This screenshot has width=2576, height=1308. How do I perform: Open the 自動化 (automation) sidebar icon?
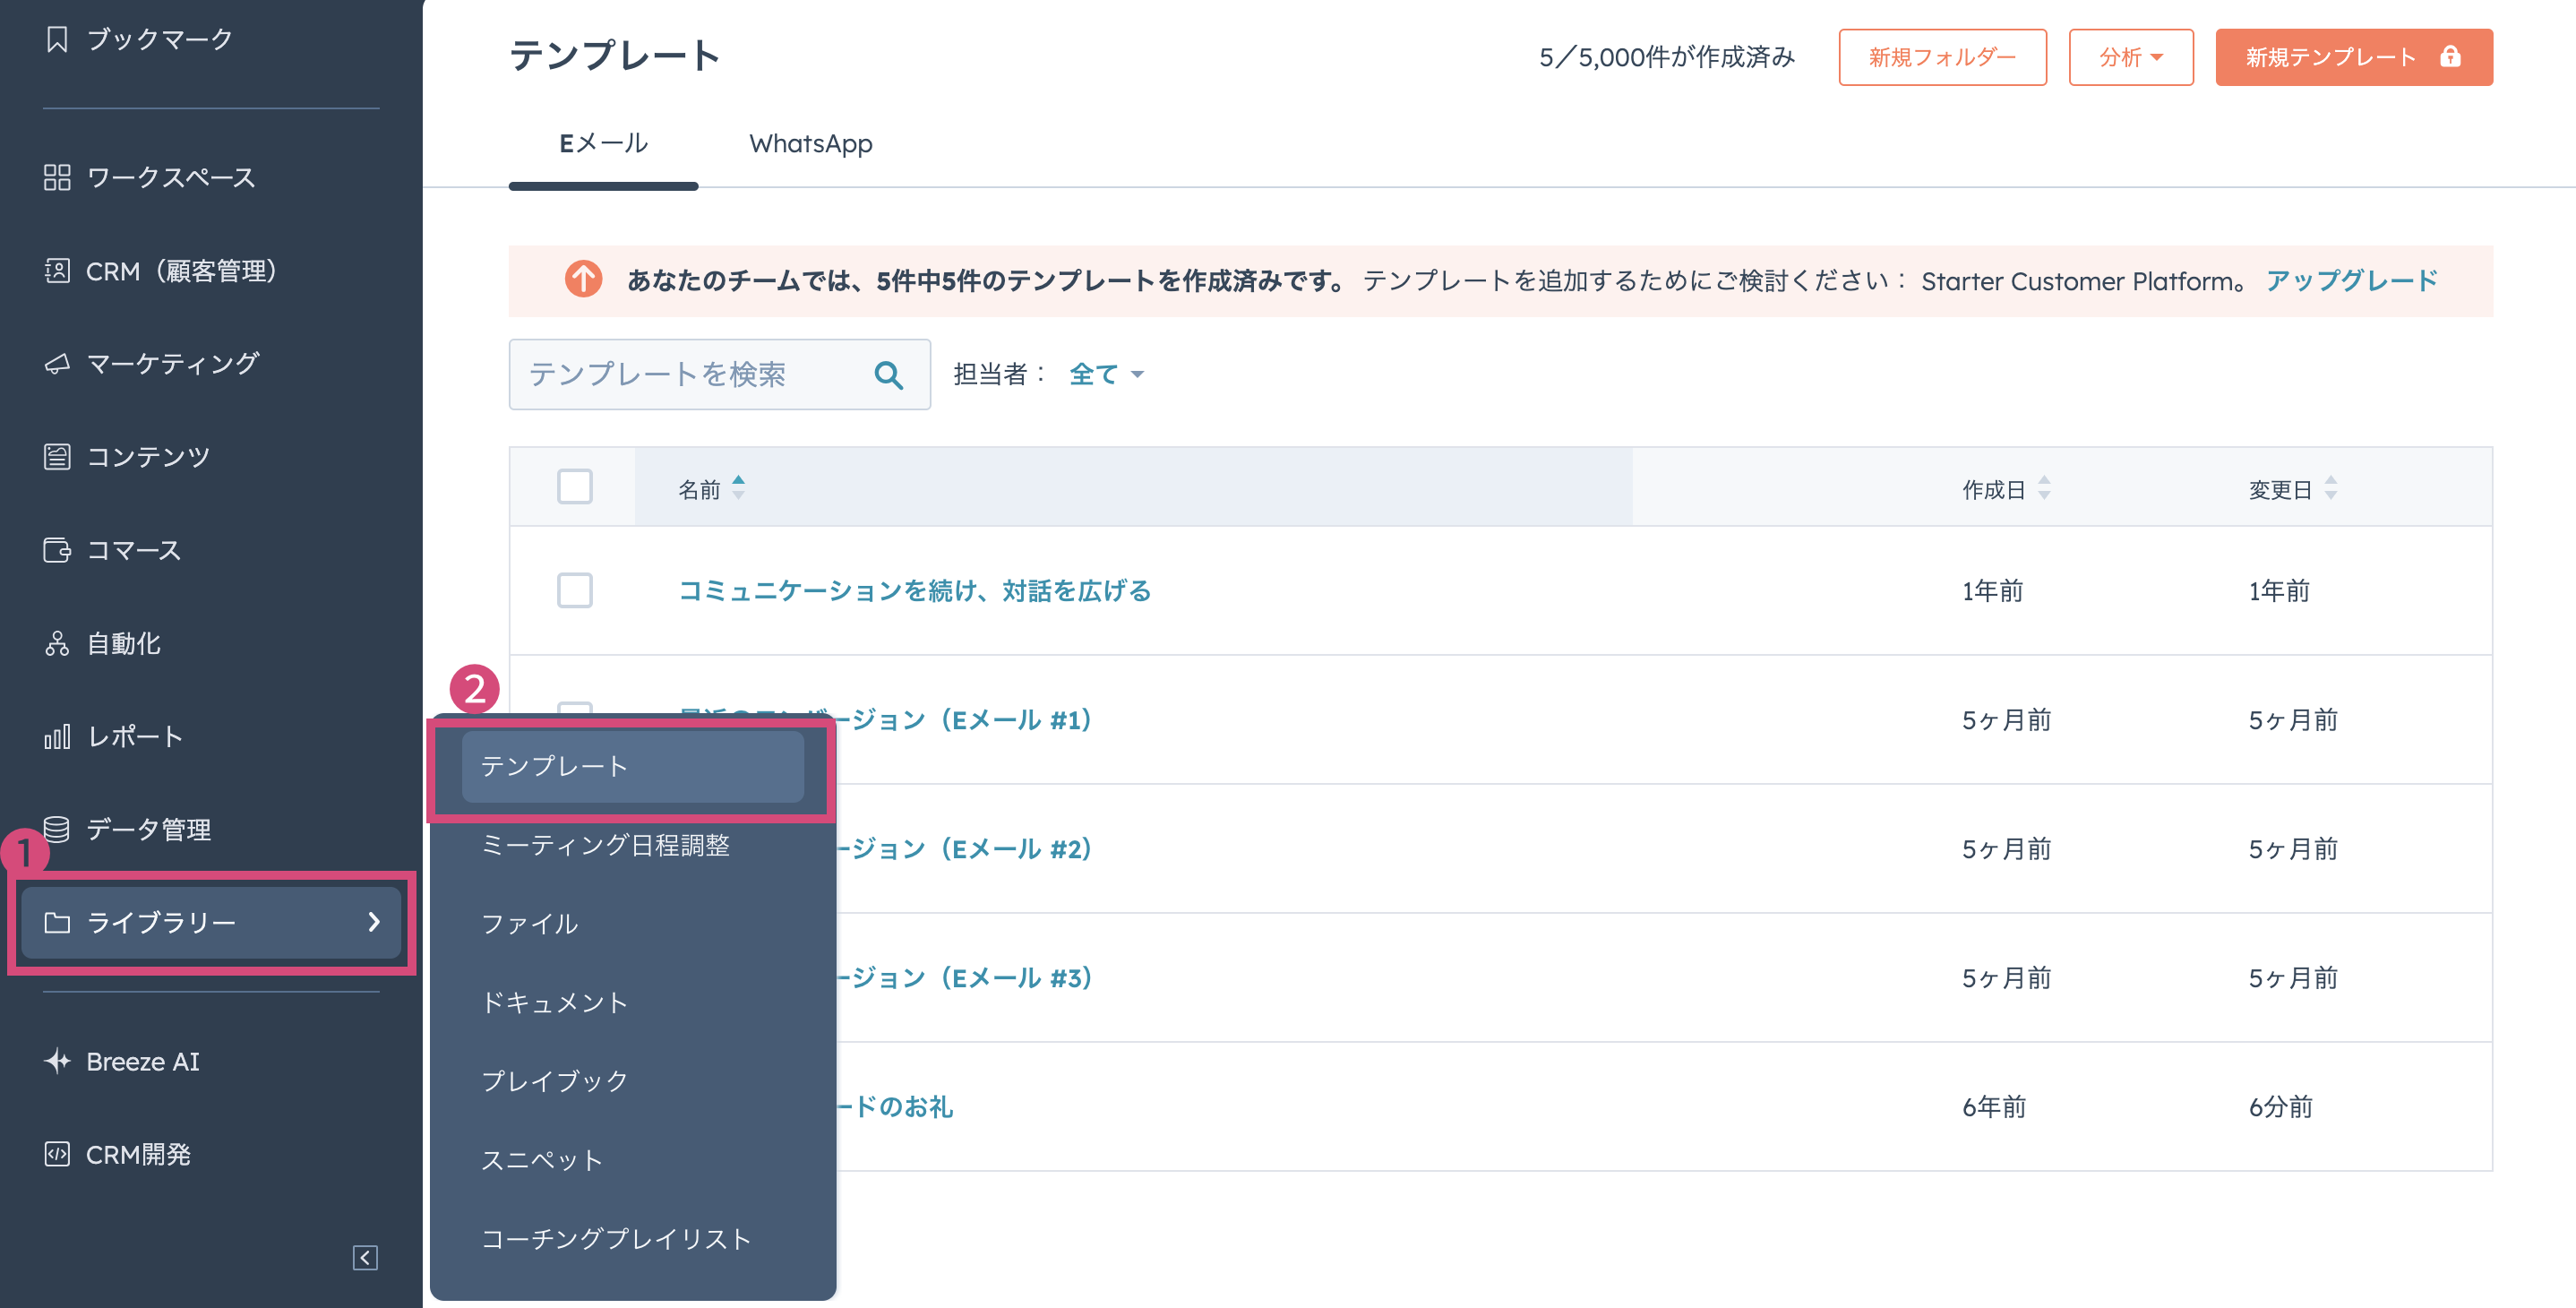[x=57, y=643]
